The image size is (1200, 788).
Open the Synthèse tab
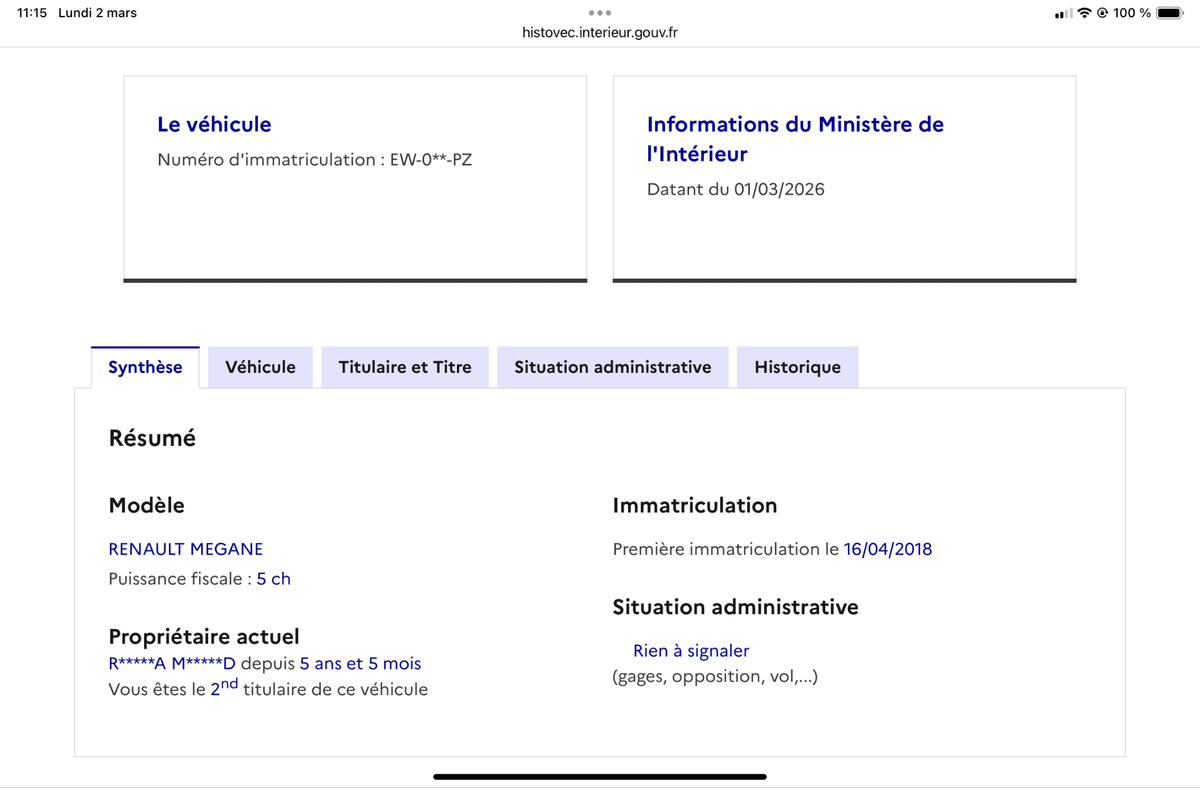pyautogui.click(x=145, y=367)
